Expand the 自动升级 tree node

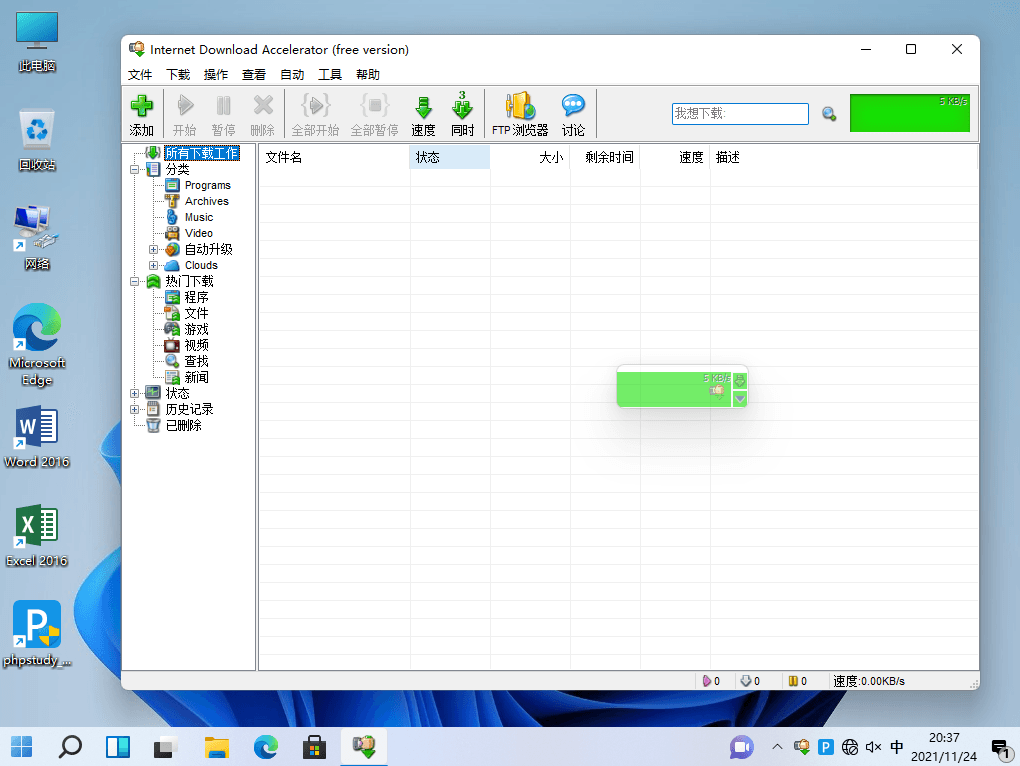click(154, 249)
